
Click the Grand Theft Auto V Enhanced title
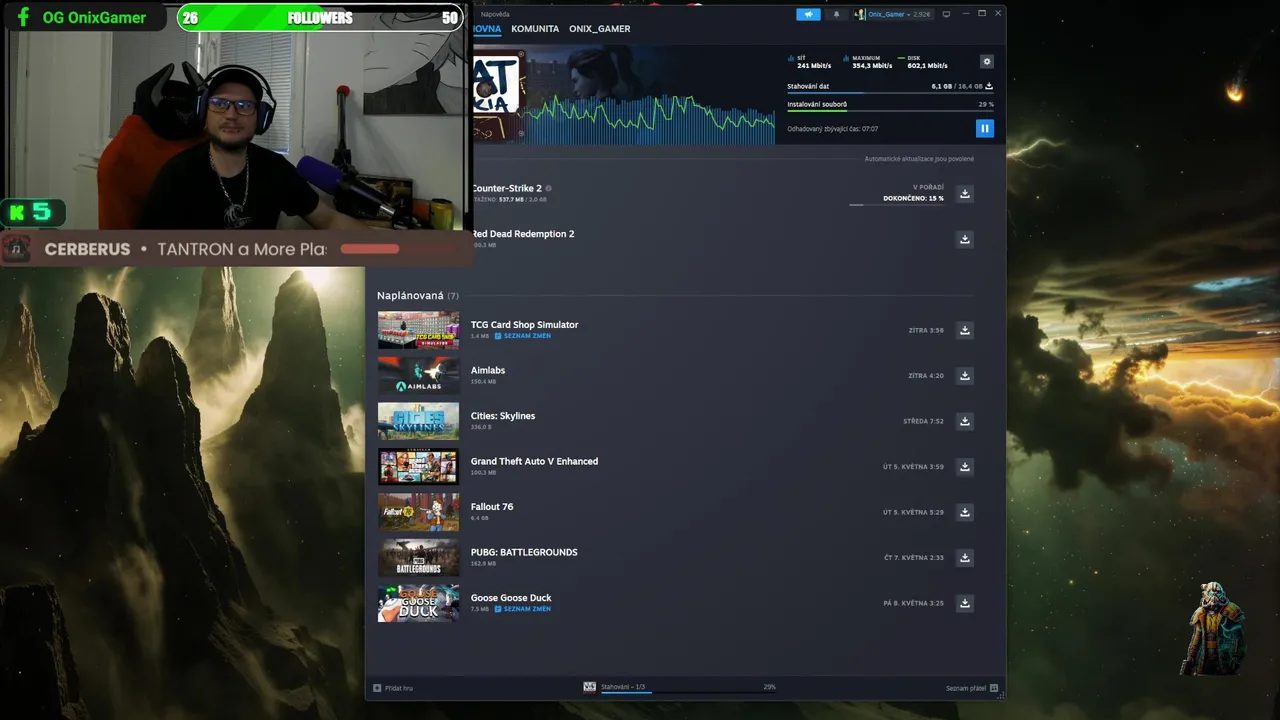535,461
